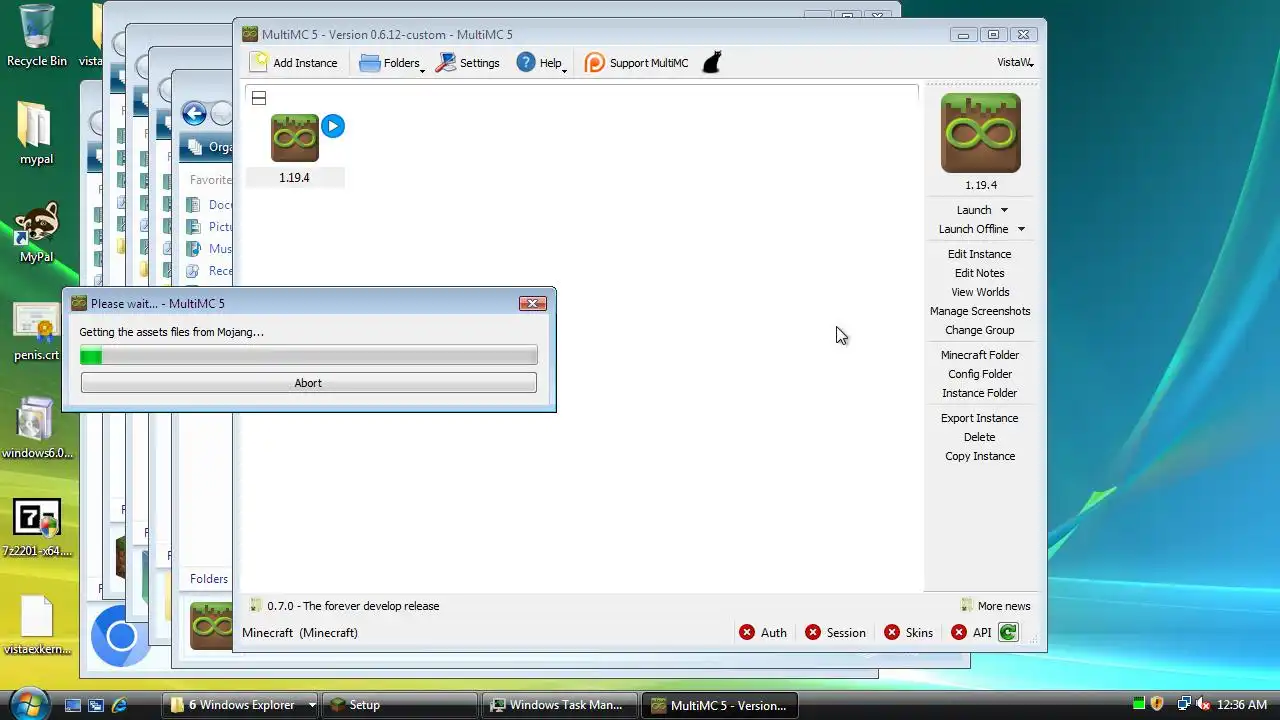Click Copy Instance
Viewport: 1280px width, 720px height.
click(980, 456)
